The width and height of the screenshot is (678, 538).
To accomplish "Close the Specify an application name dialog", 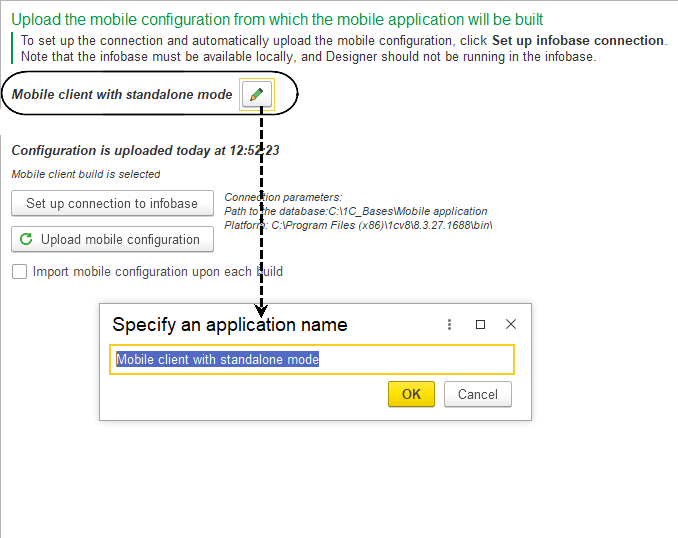I will (511, 325).
